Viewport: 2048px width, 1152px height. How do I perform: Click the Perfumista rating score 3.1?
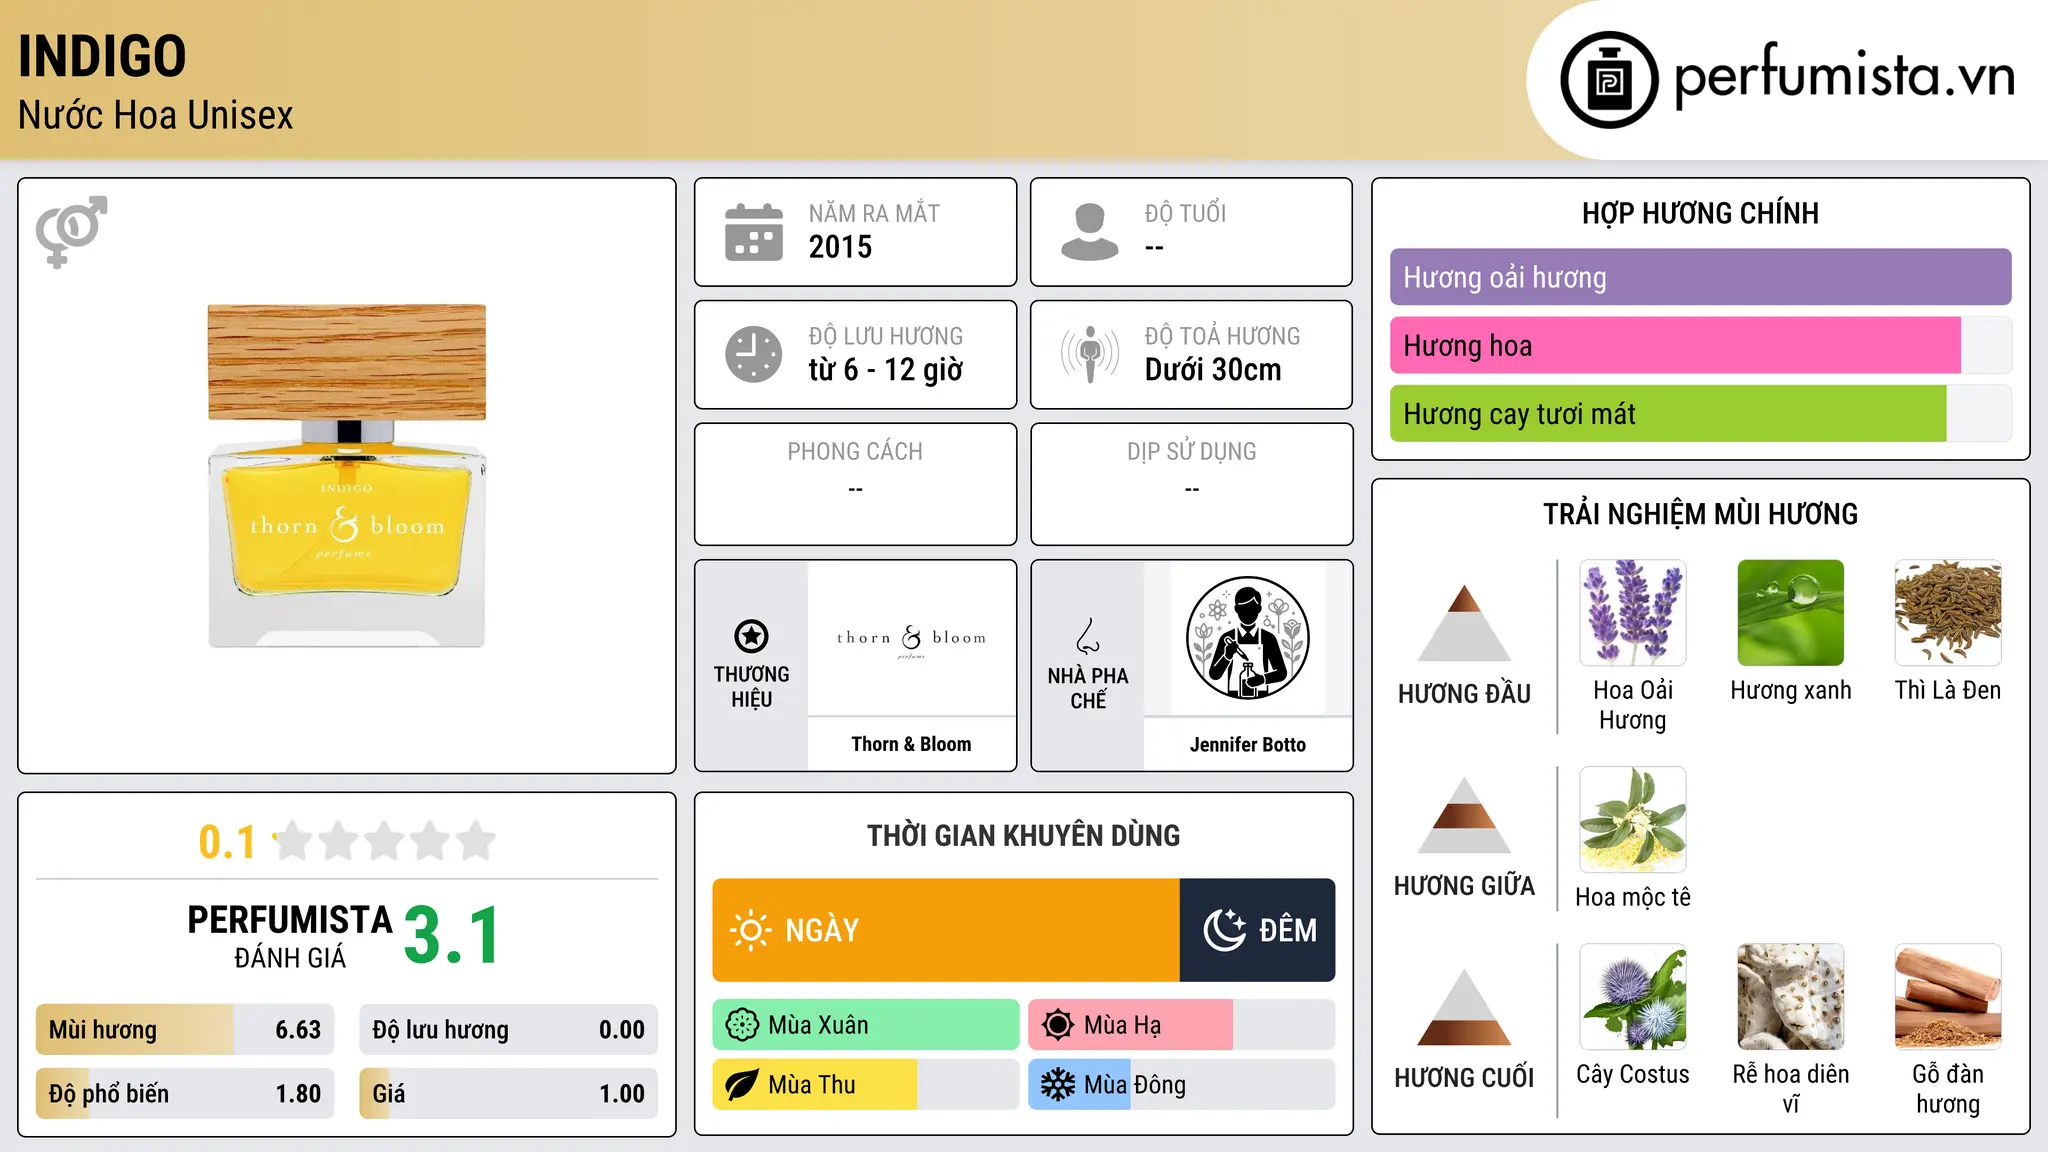(452, 936)
